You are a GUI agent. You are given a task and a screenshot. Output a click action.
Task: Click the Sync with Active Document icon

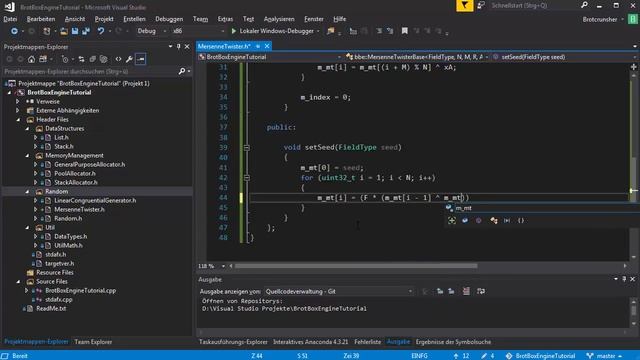tap(81, 59)
